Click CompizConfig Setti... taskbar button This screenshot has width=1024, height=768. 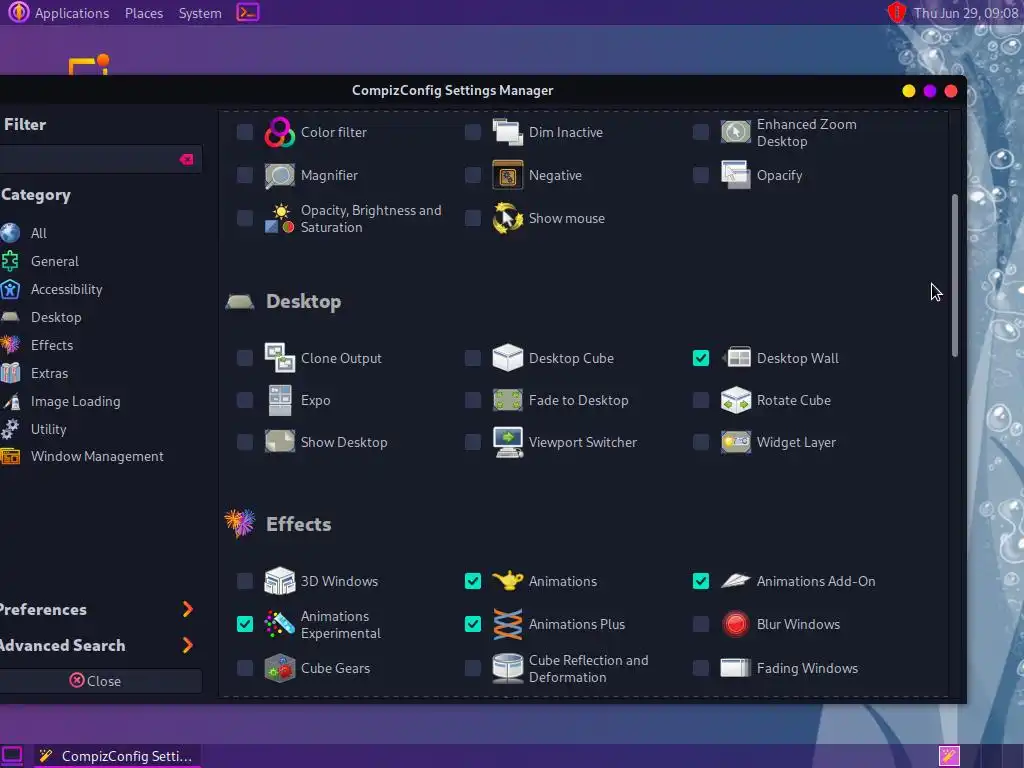[x=116, y=756]
